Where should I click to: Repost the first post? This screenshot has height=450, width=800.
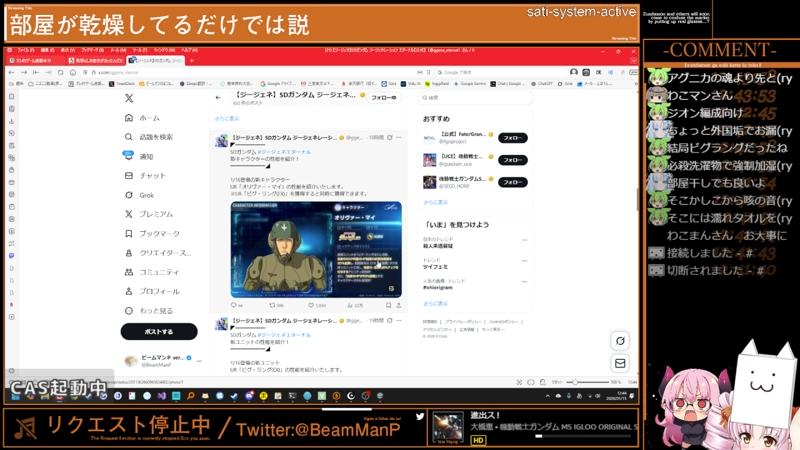pyautogui.click(x=276, y=305)
